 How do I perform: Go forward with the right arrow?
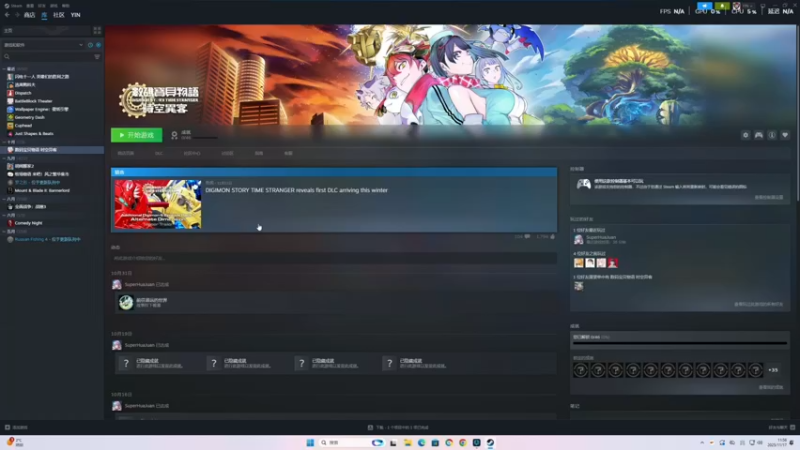pyautogui.click(x=16, y=15)
